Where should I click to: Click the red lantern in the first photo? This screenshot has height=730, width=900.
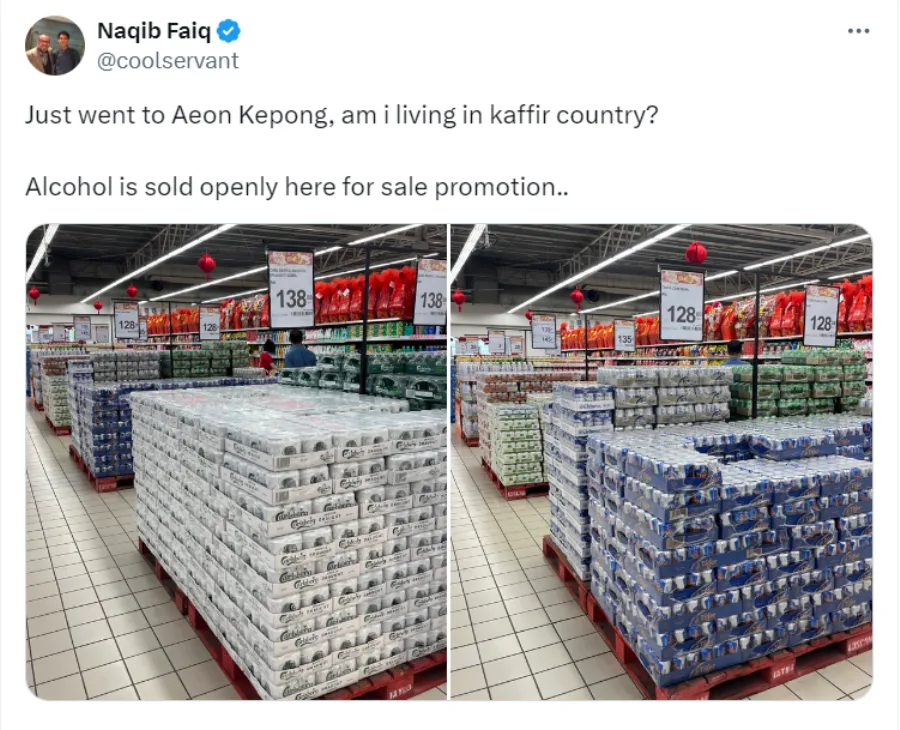coord(206,264)
